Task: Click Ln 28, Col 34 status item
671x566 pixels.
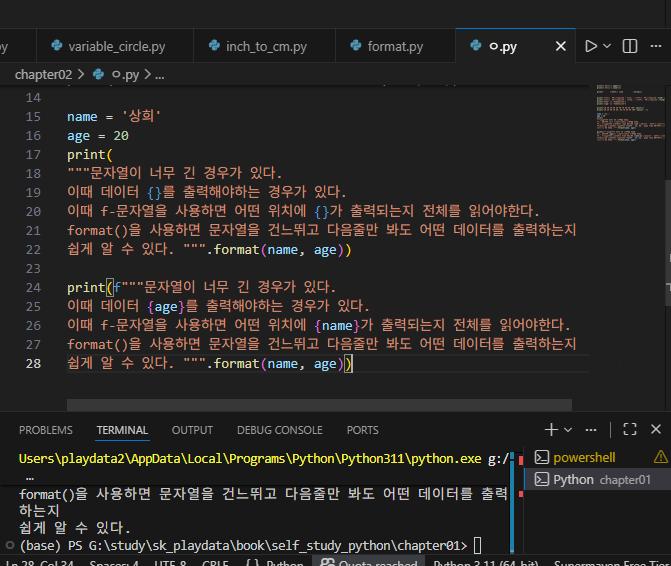Action: tap(39, 563)
